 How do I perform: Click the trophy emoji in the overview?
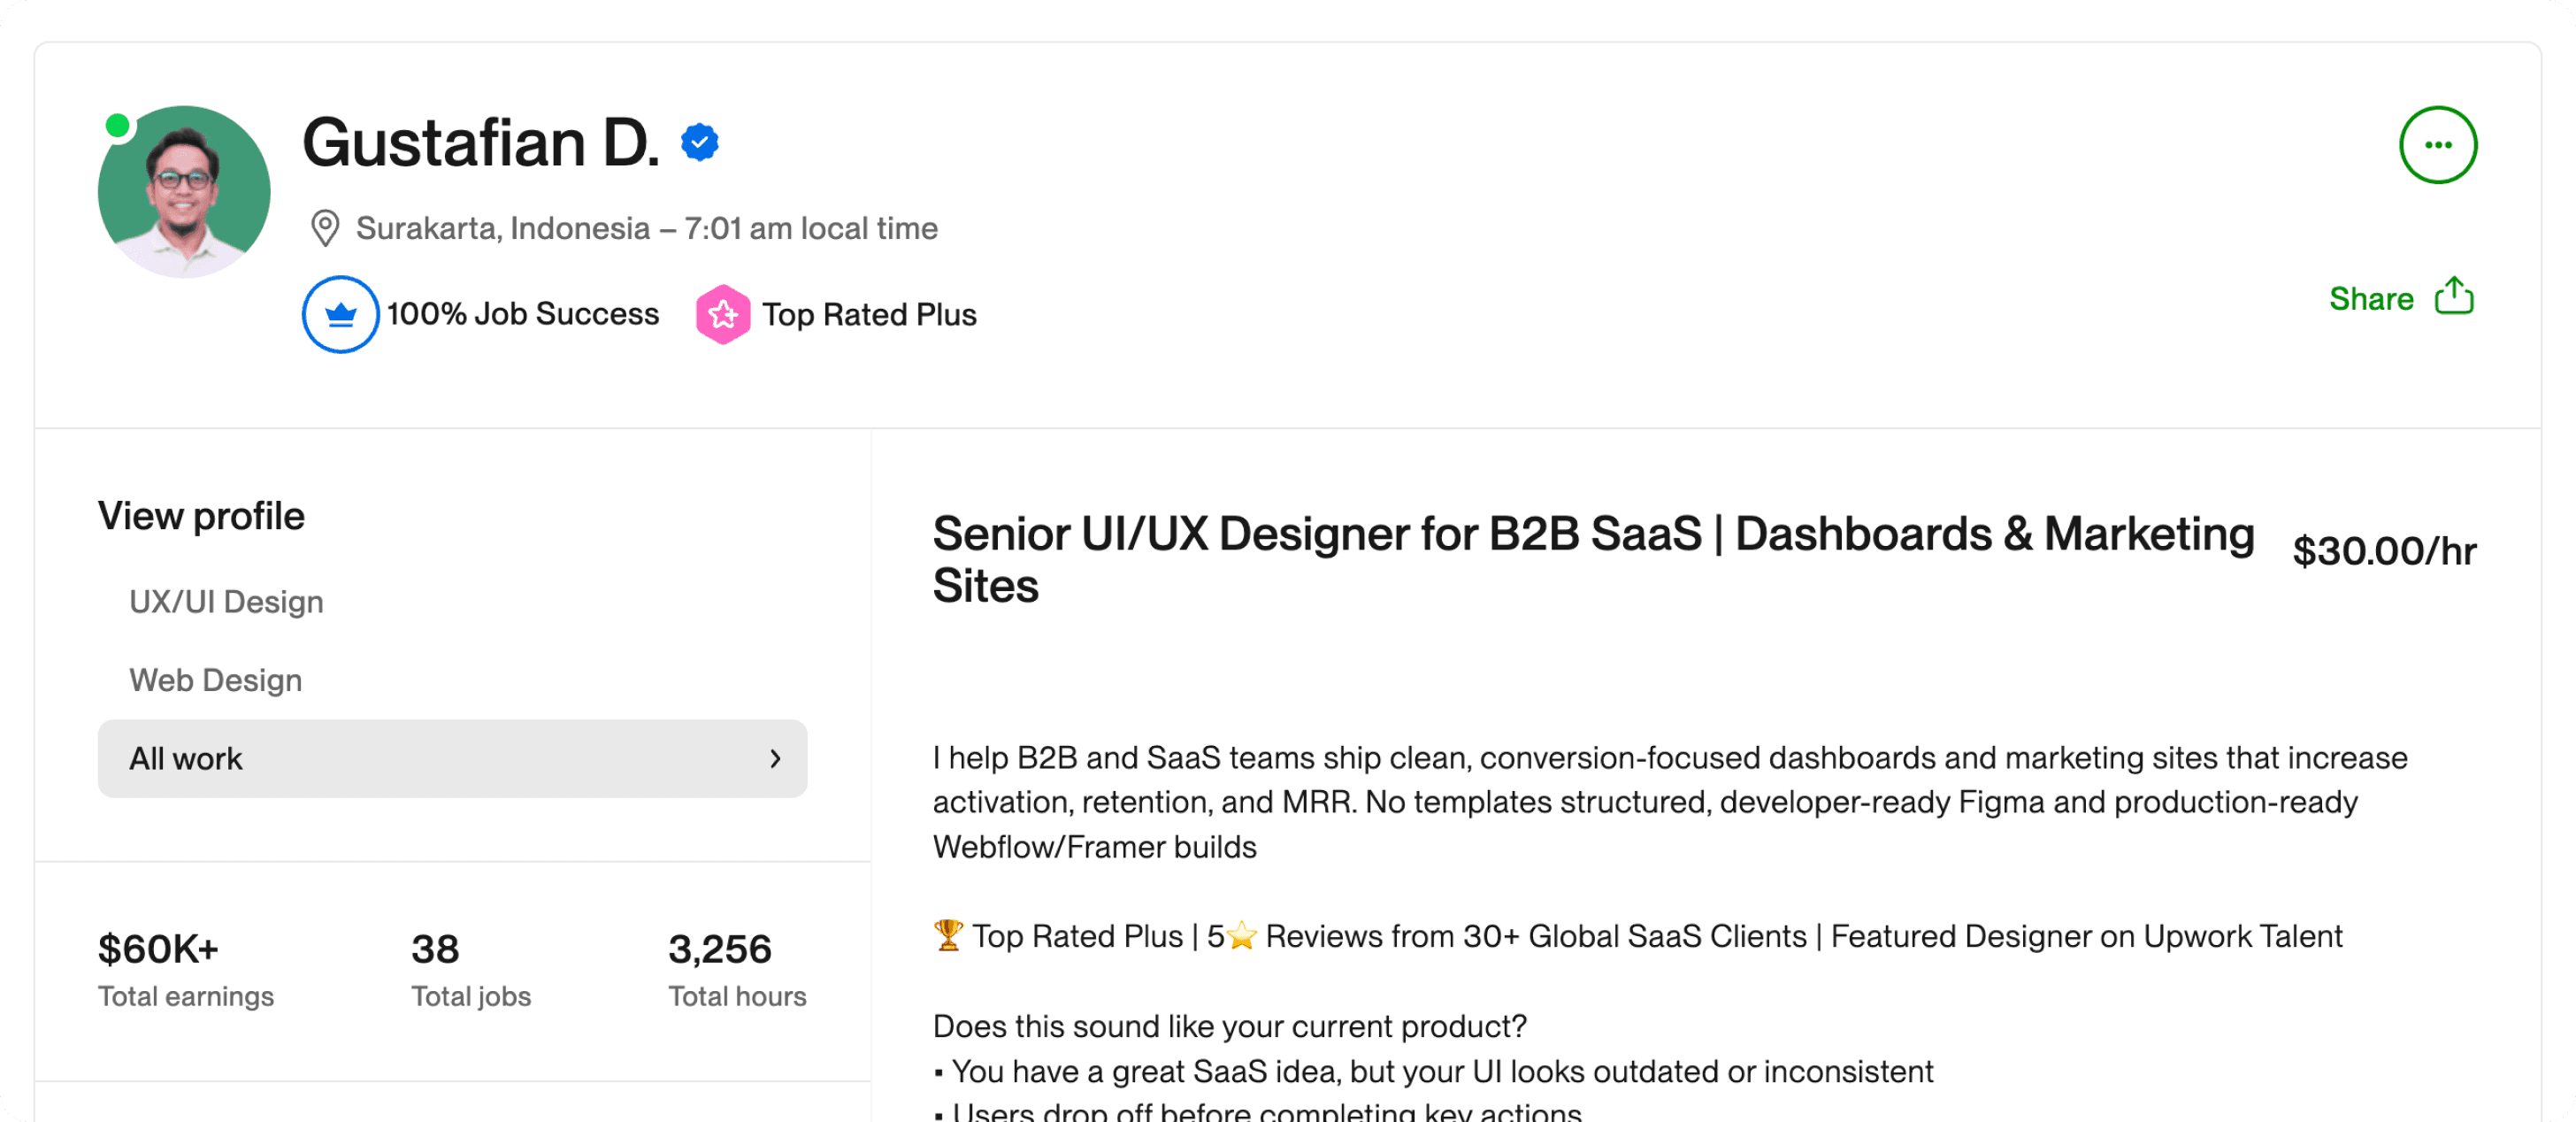pos(948,935)
